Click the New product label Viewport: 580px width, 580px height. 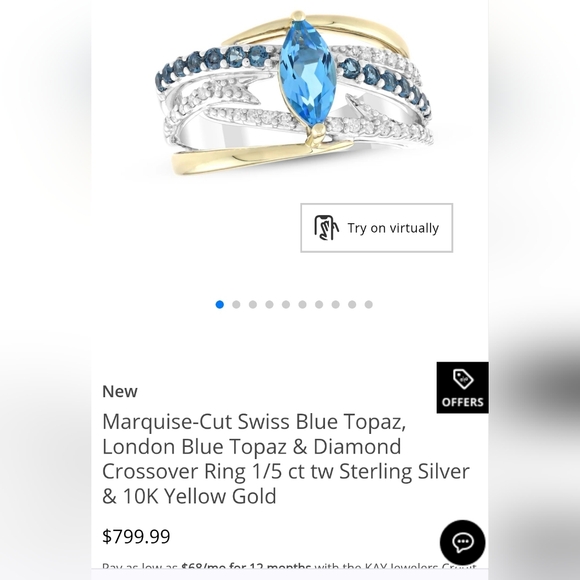click(120, 391)
